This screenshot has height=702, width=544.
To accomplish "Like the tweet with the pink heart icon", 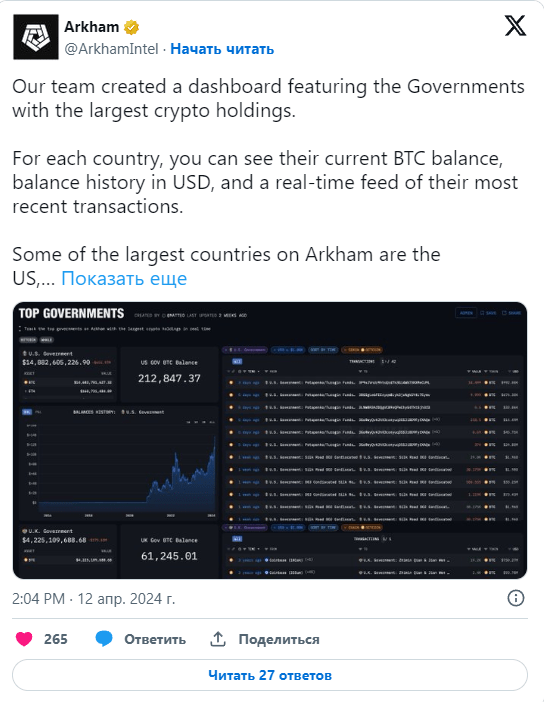I will click(x=24, y=639).
